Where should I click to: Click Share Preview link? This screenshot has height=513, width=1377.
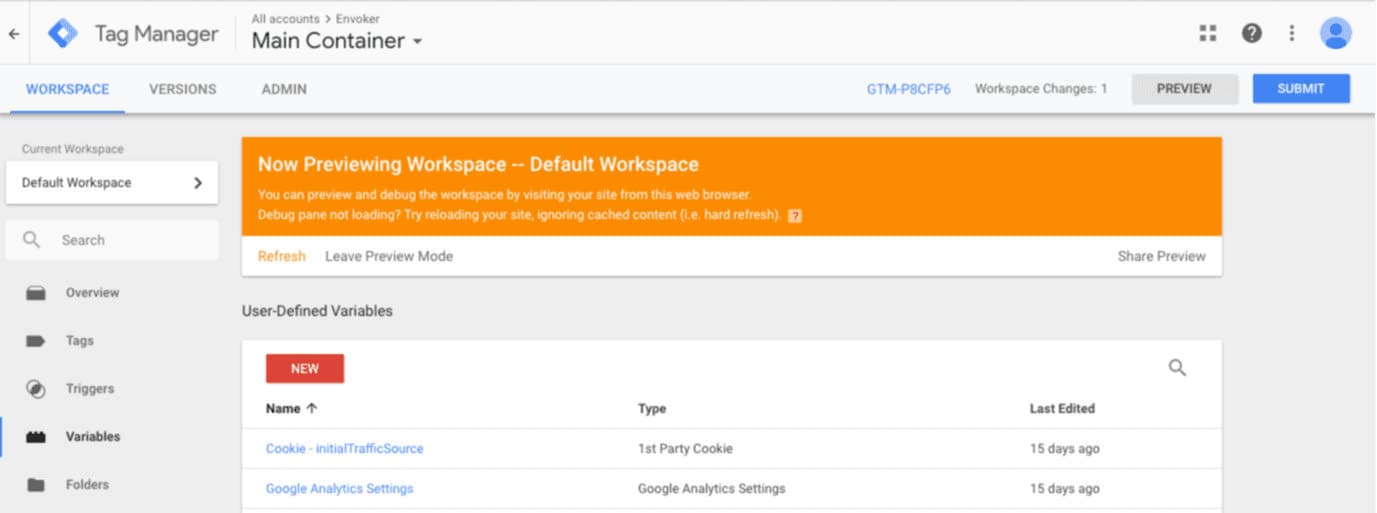click(1162, 256)
